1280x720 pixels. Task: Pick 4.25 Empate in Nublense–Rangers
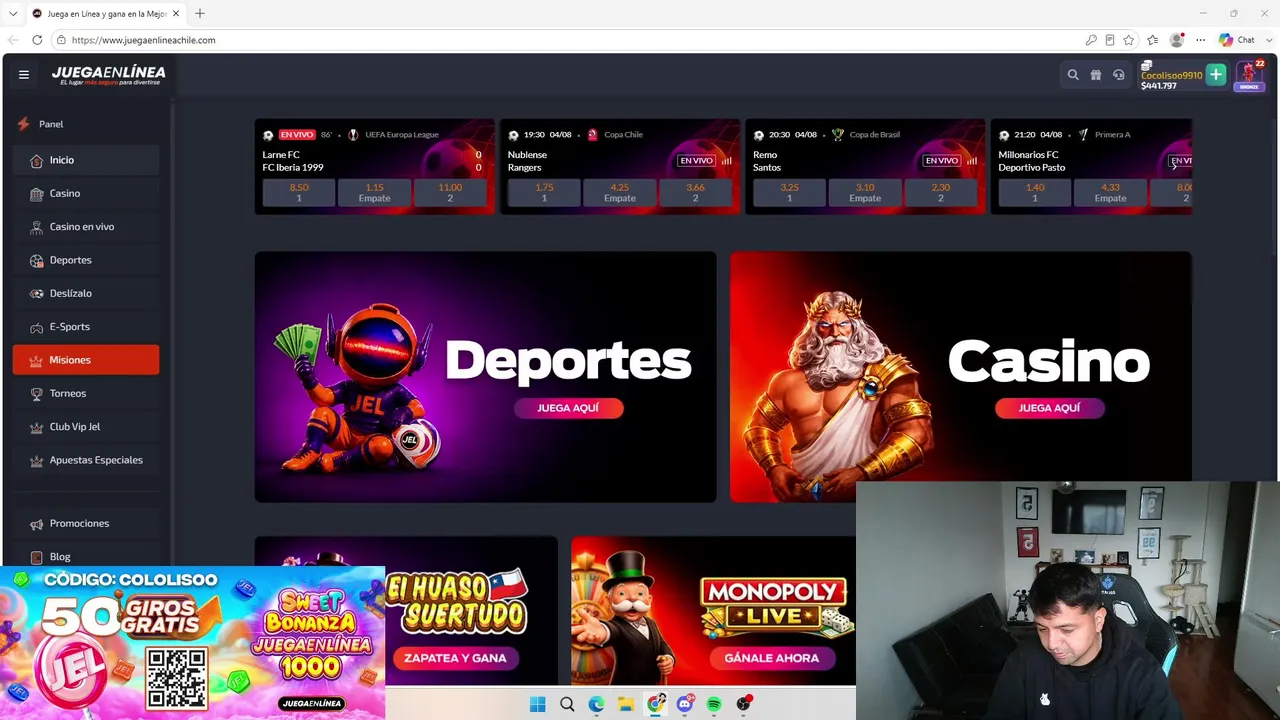(620, 193)
